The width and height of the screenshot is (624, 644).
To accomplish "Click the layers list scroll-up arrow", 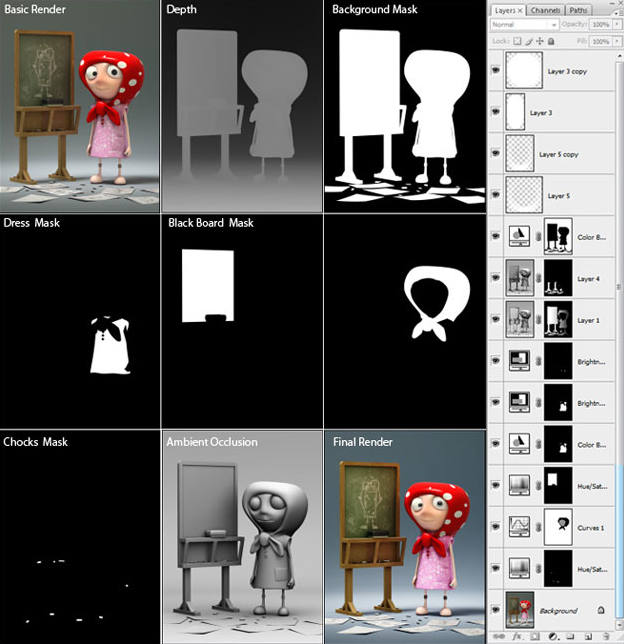I will pos(619,56).
